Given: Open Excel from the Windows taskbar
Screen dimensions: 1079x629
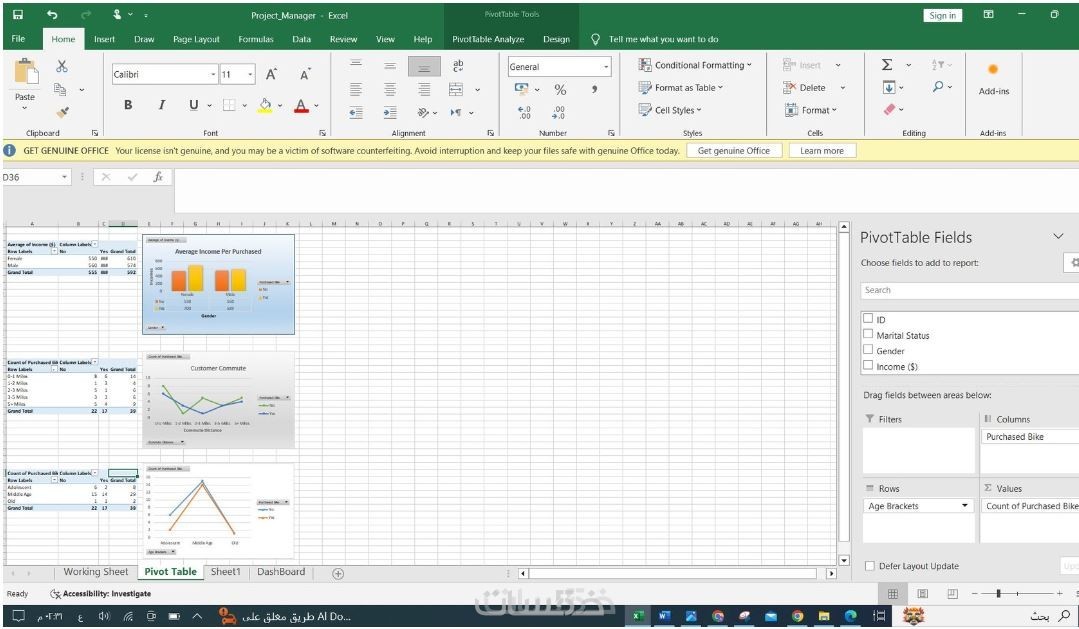Looking at the screenshot, I should 638,616.
